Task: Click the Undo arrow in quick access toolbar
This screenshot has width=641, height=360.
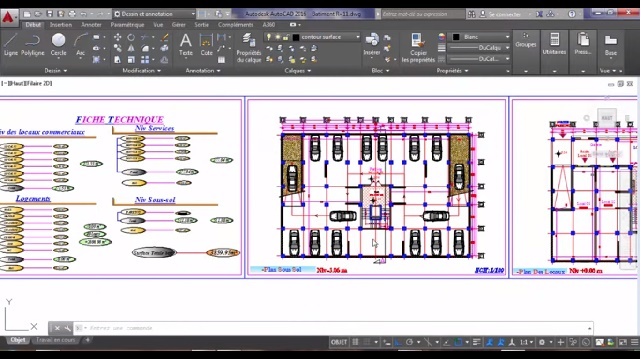Action: pyautogui.click(x=83, y=14)
